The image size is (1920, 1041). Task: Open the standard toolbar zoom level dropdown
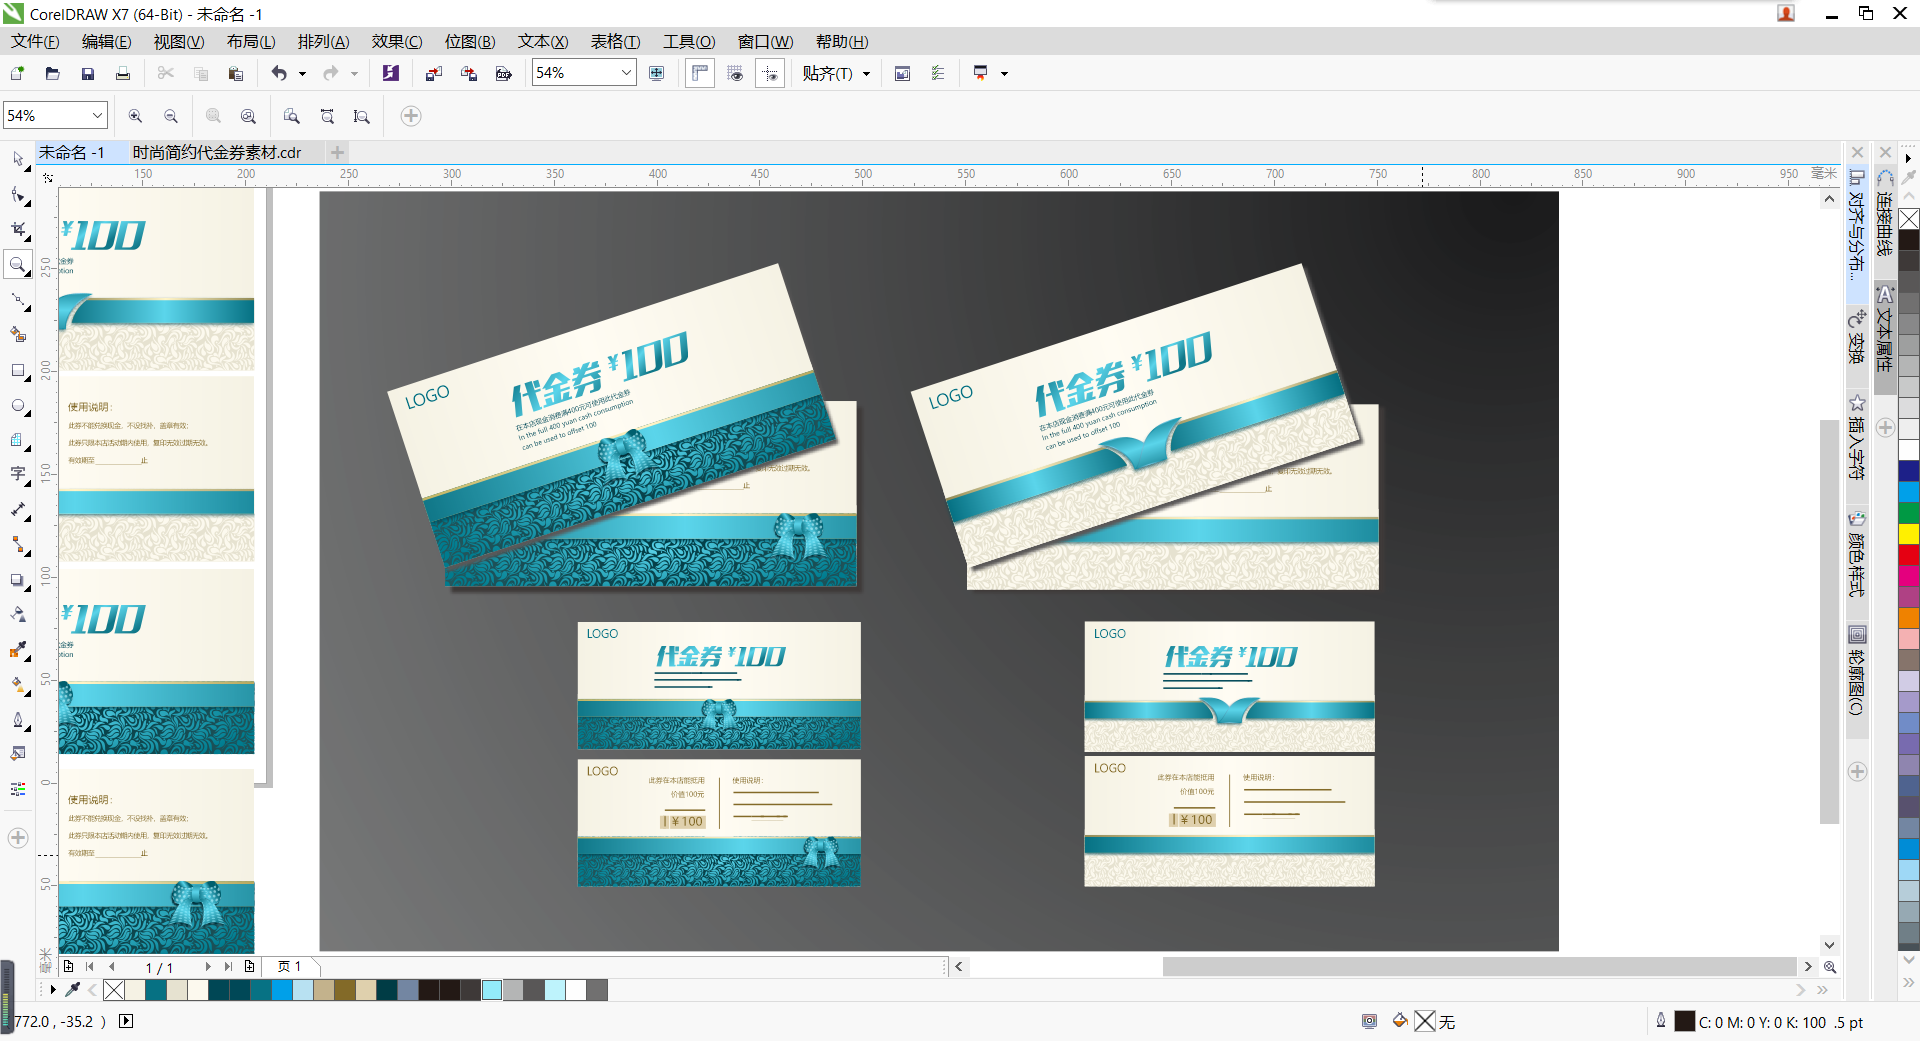tap(626, 72)
